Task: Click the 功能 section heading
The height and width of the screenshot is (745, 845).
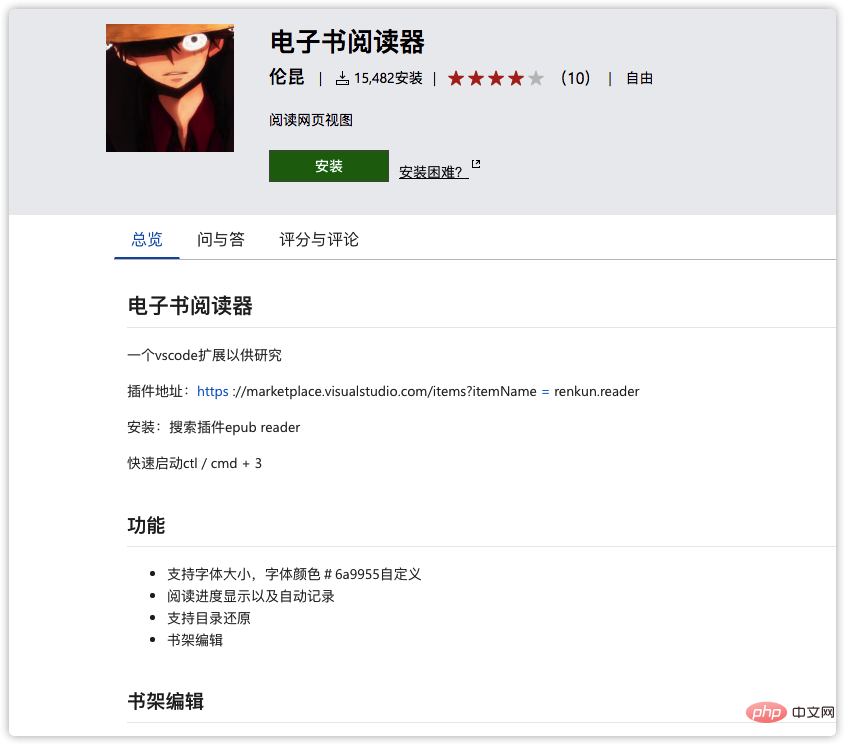Action: 146,526
